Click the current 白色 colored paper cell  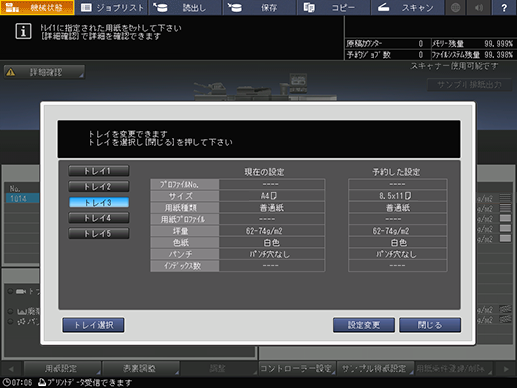pyautogui.click(x=271, y=242)
